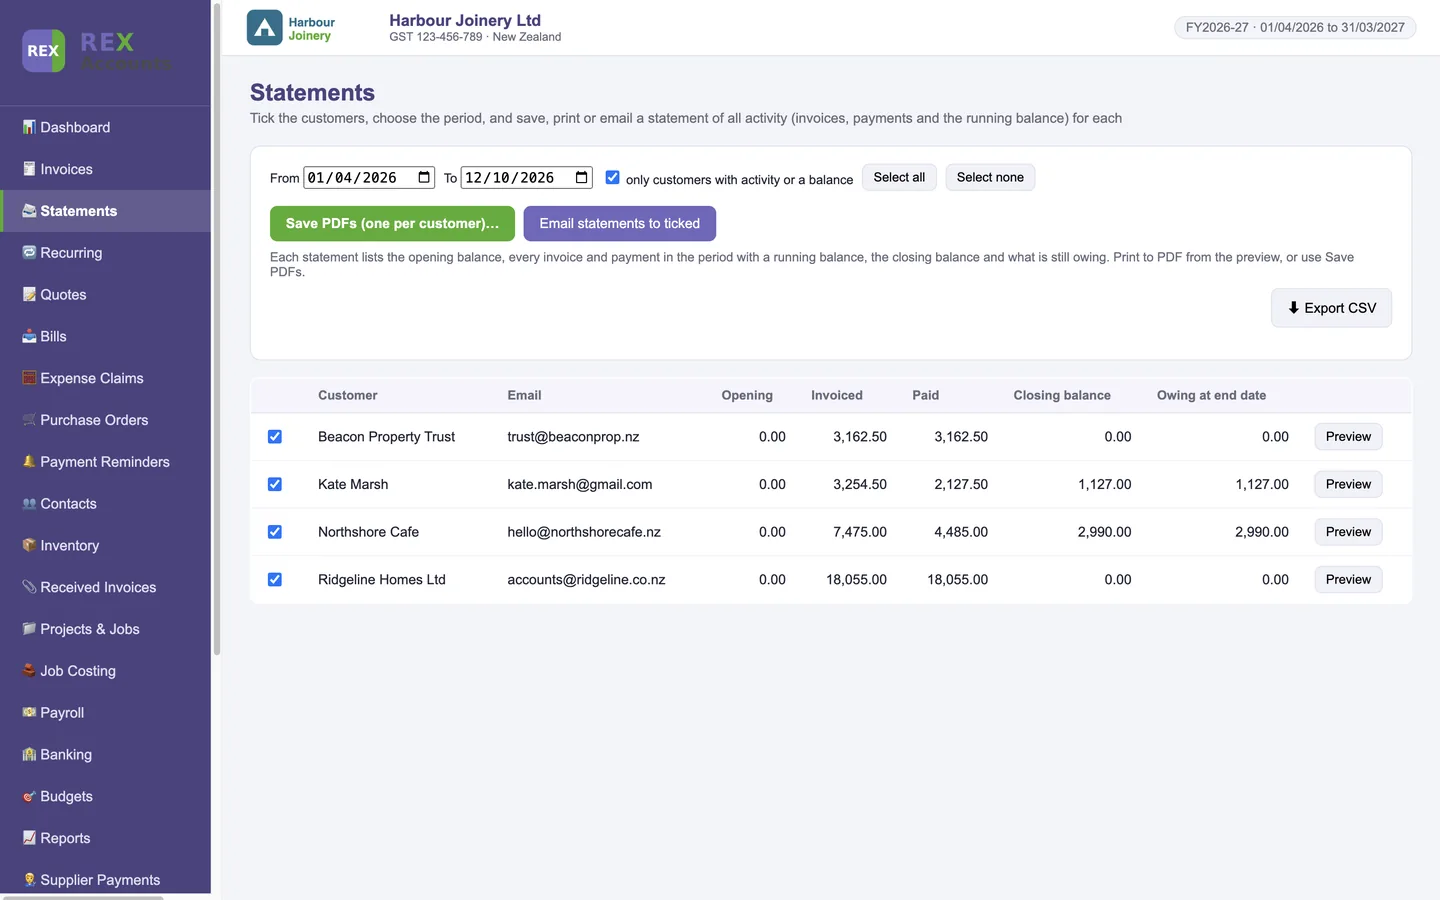The image size is (1440, 900).
Task: Email statements to ticked customers
Action: (620, 223)
